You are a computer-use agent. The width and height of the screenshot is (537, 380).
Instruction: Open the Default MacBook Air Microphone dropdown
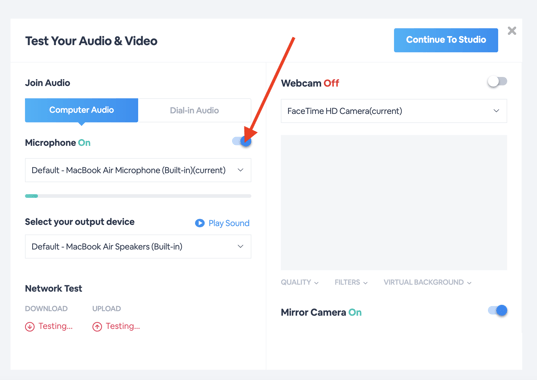pos(138,170)
